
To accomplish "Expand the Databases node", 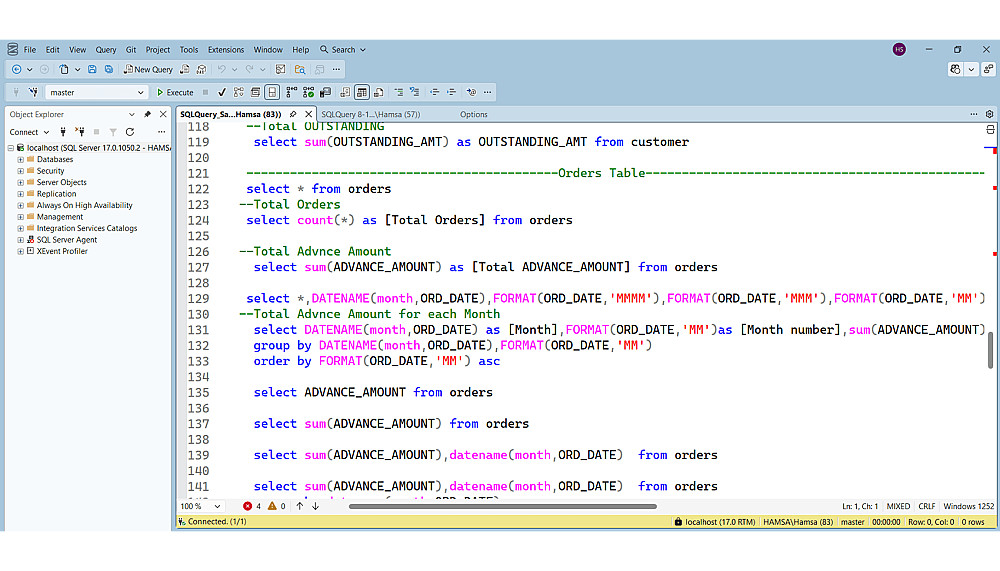I will pos(20,159).
